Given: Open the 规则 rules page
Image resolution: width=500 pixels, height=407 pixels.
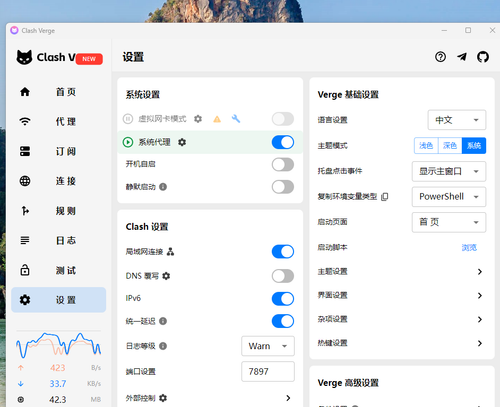Looking at the screenshot, I should [x=59, y=211].
